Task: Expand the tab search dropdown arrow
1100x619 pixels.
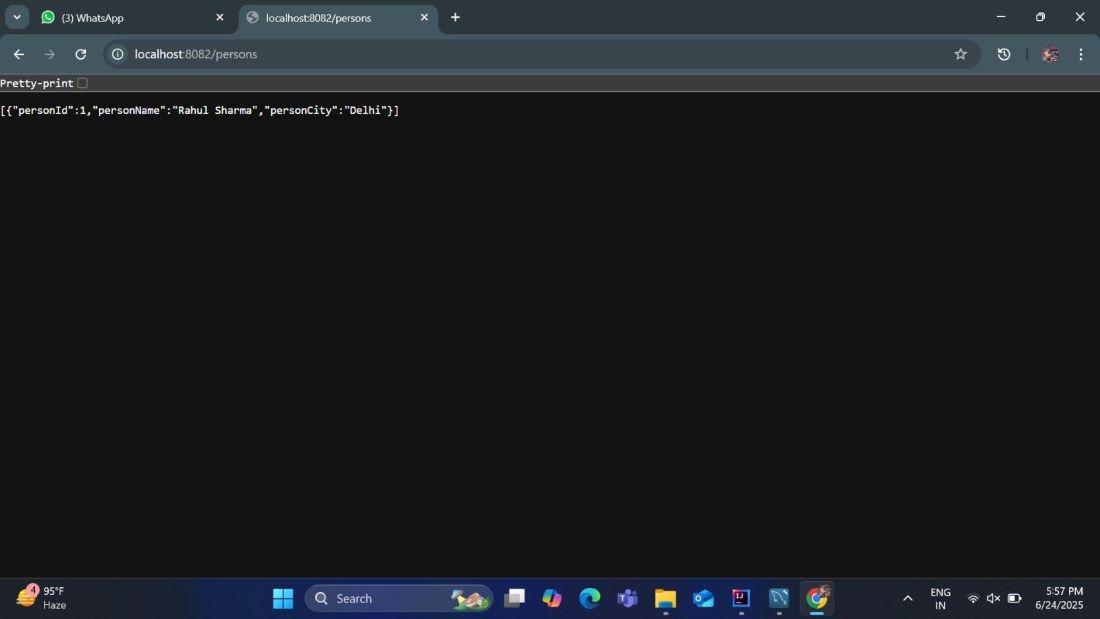Action: (x=17, y=17)
